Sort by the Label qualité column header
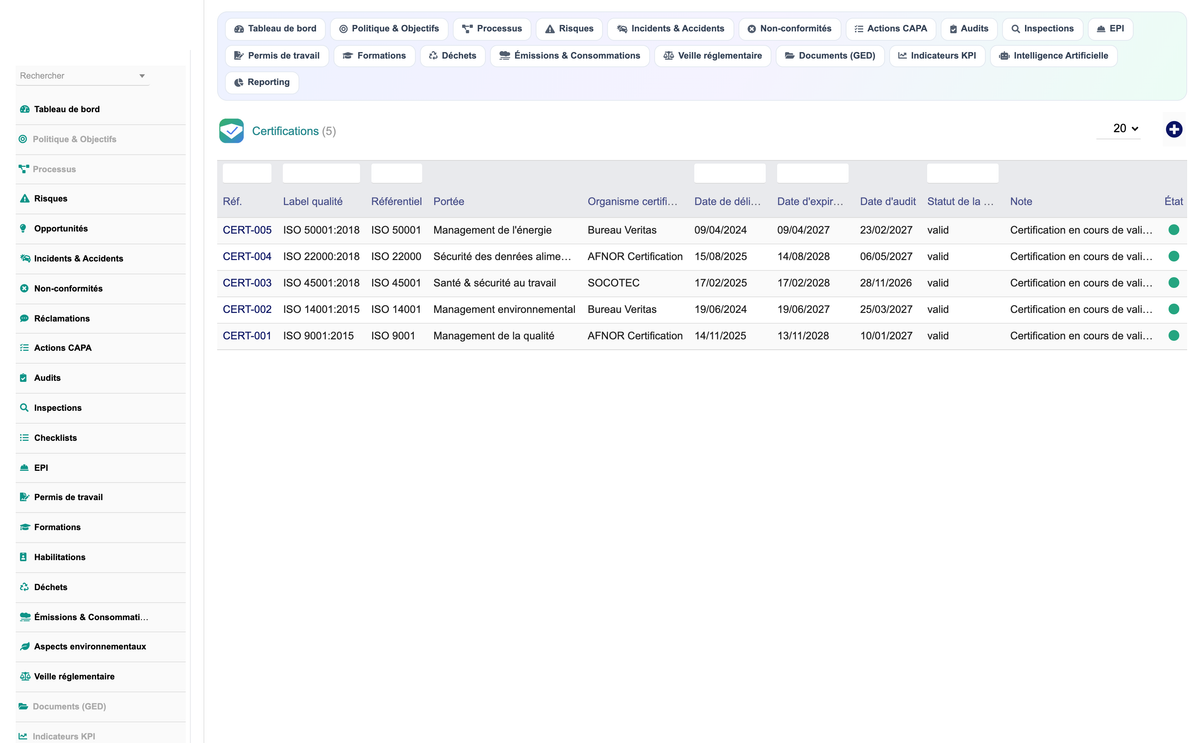1200x743 pixels. pyautogui.click(x=313, y=202)
